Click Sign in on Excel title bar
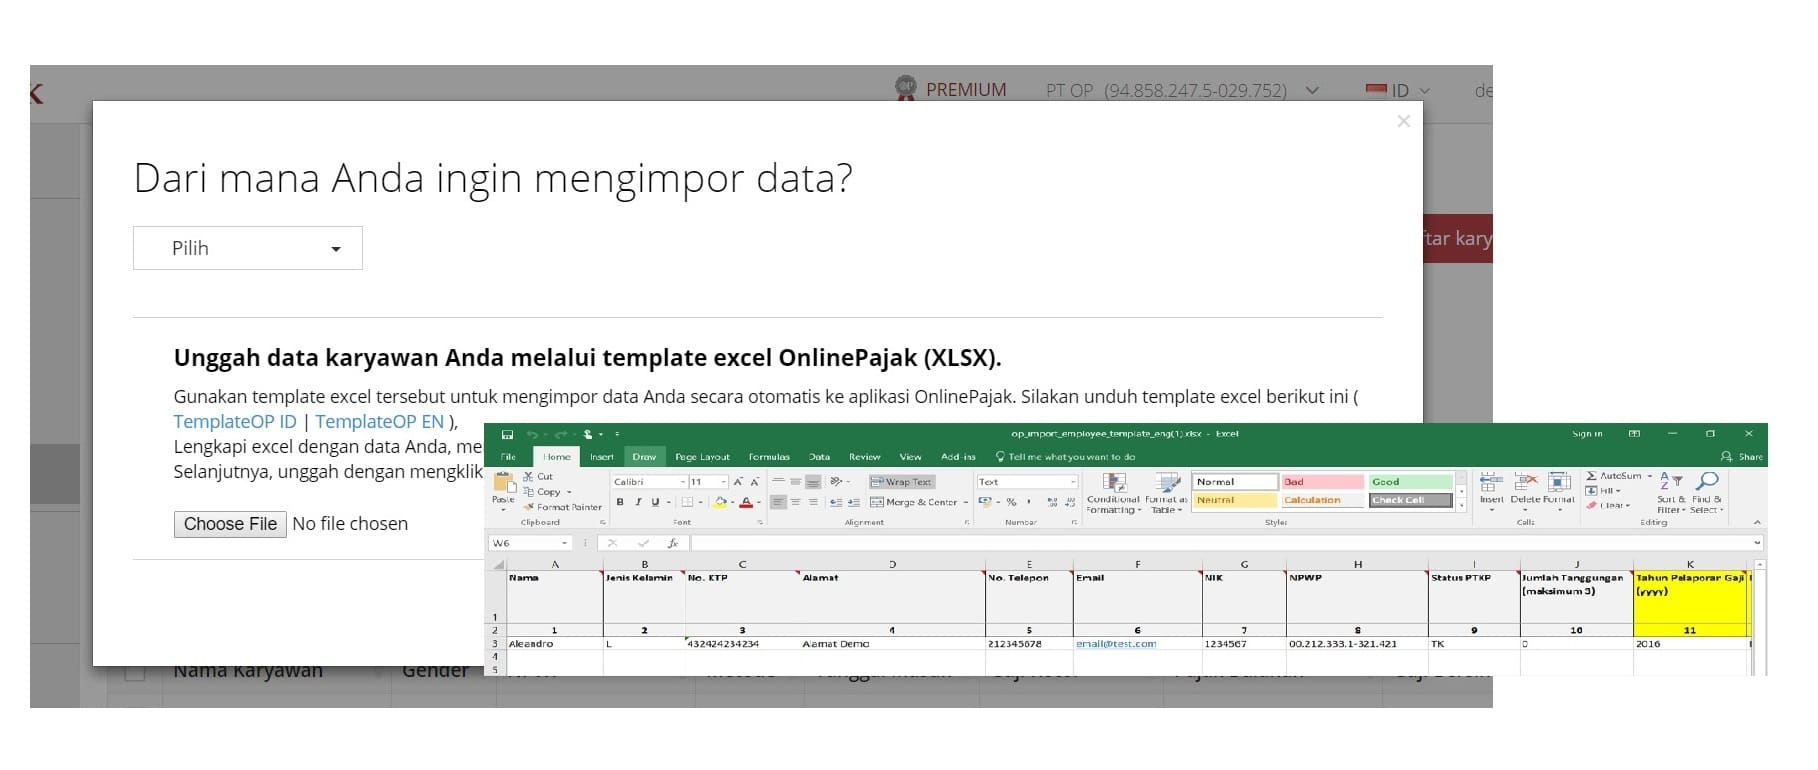This screenshot has width=1818, height=770. pyautogui.click(x=1587, y=434)
